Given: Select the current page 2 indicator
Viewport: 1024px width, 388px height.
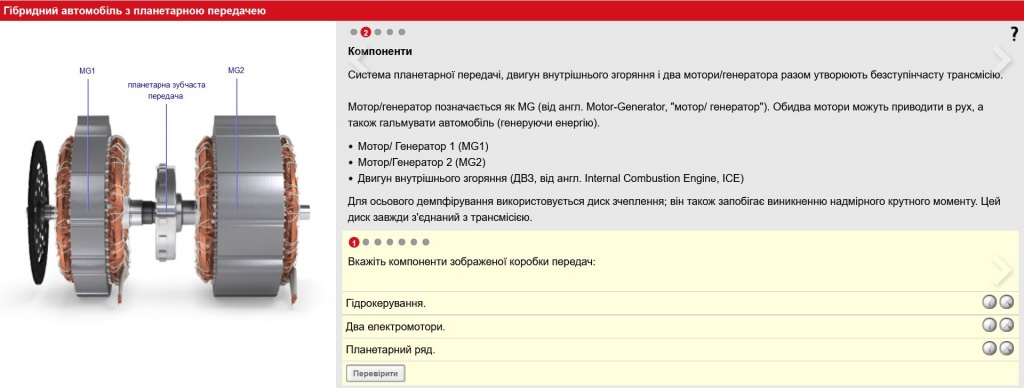Looking at the screenshot, I should click(366, 32).
